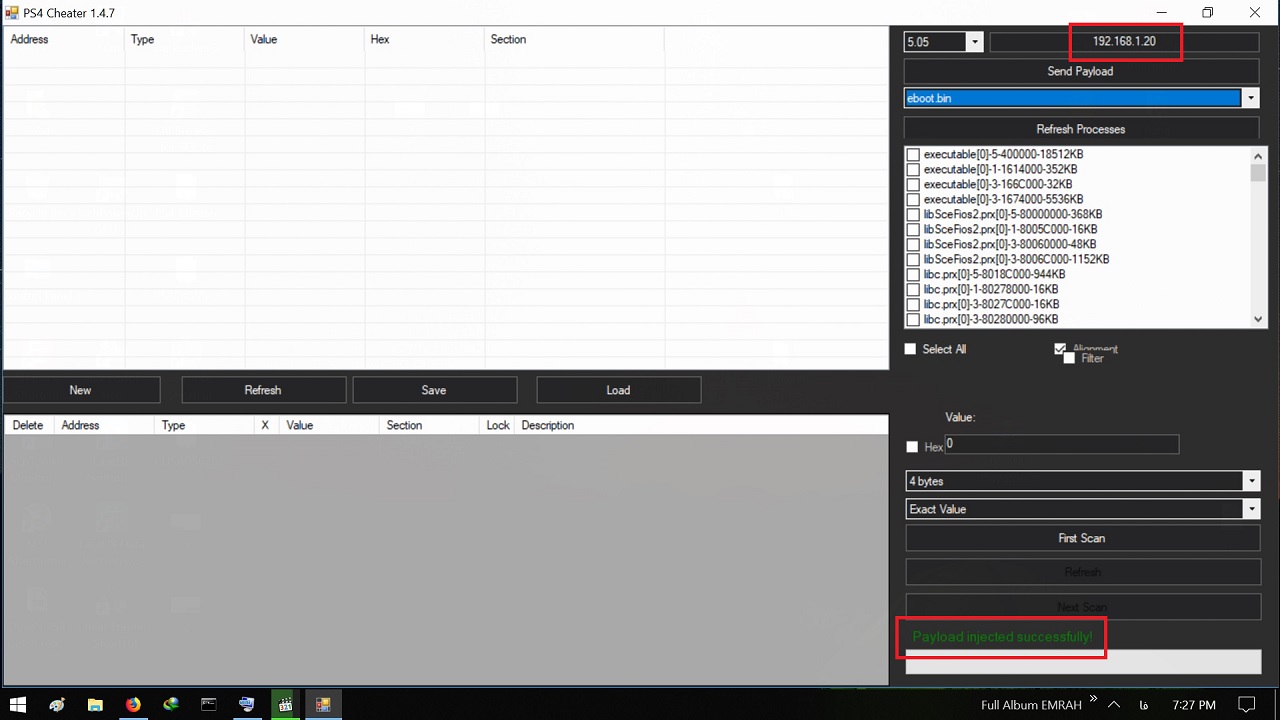This screenshot has height=720, width=1280.
Task: Select the libc.prx[0]-1-80278000-16KB row text
Action: (991, 289)
